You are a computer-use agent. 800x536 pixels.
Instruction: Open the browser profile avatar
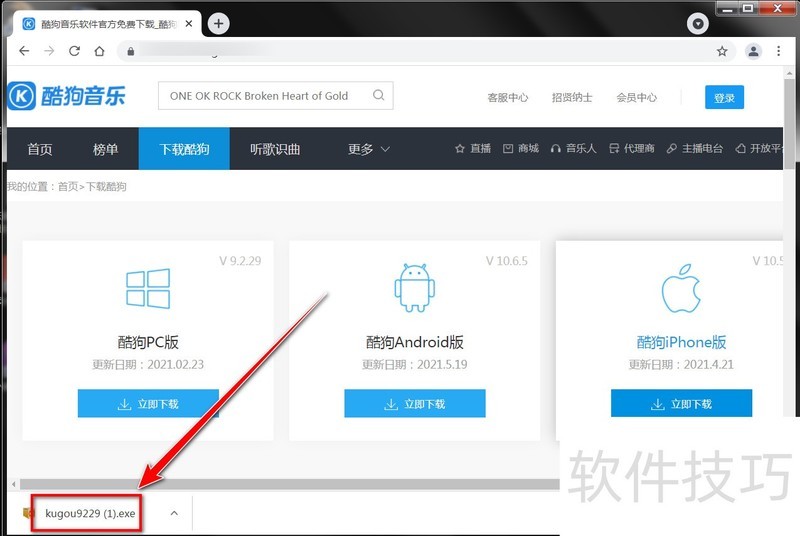click(753, 50)
